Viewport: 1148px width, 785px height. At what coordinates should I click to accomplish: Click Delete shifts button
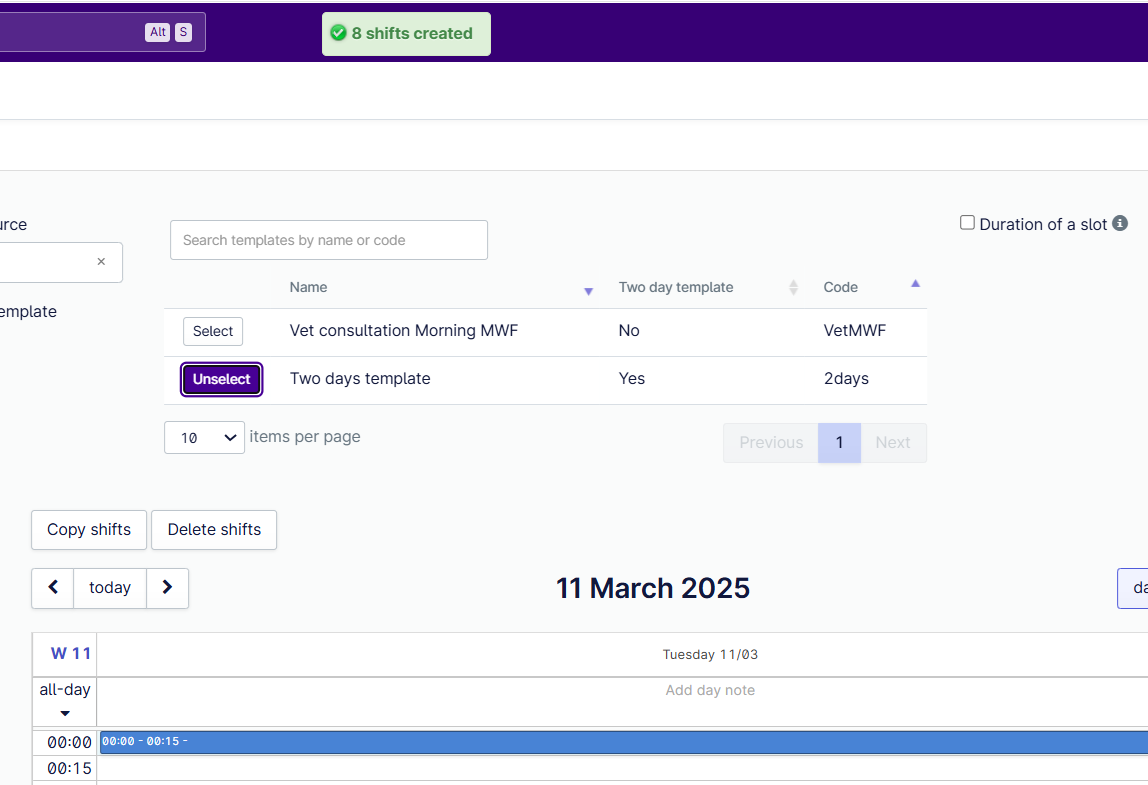coord(214,529)
